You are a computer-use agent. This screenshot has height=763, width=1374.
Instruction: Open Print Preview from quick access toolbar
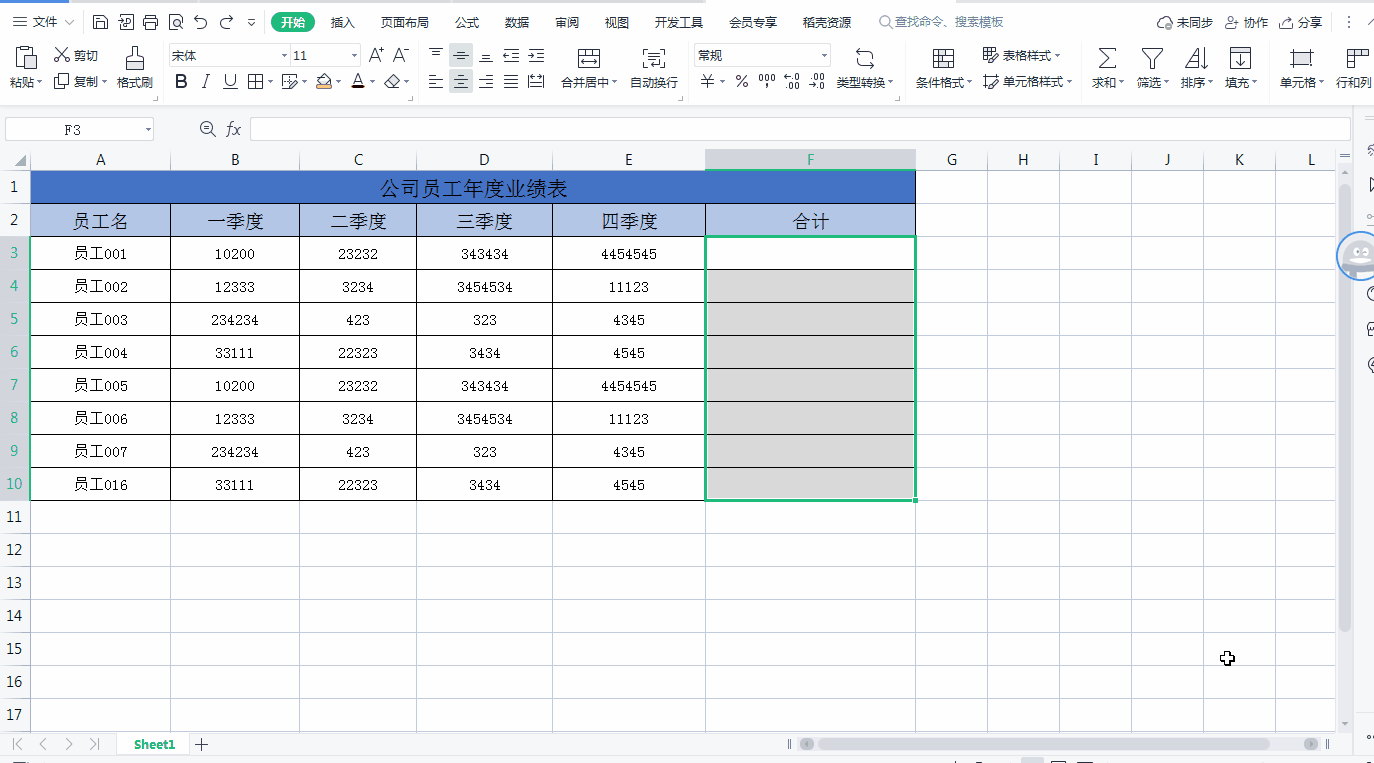[x=175, y=22]
